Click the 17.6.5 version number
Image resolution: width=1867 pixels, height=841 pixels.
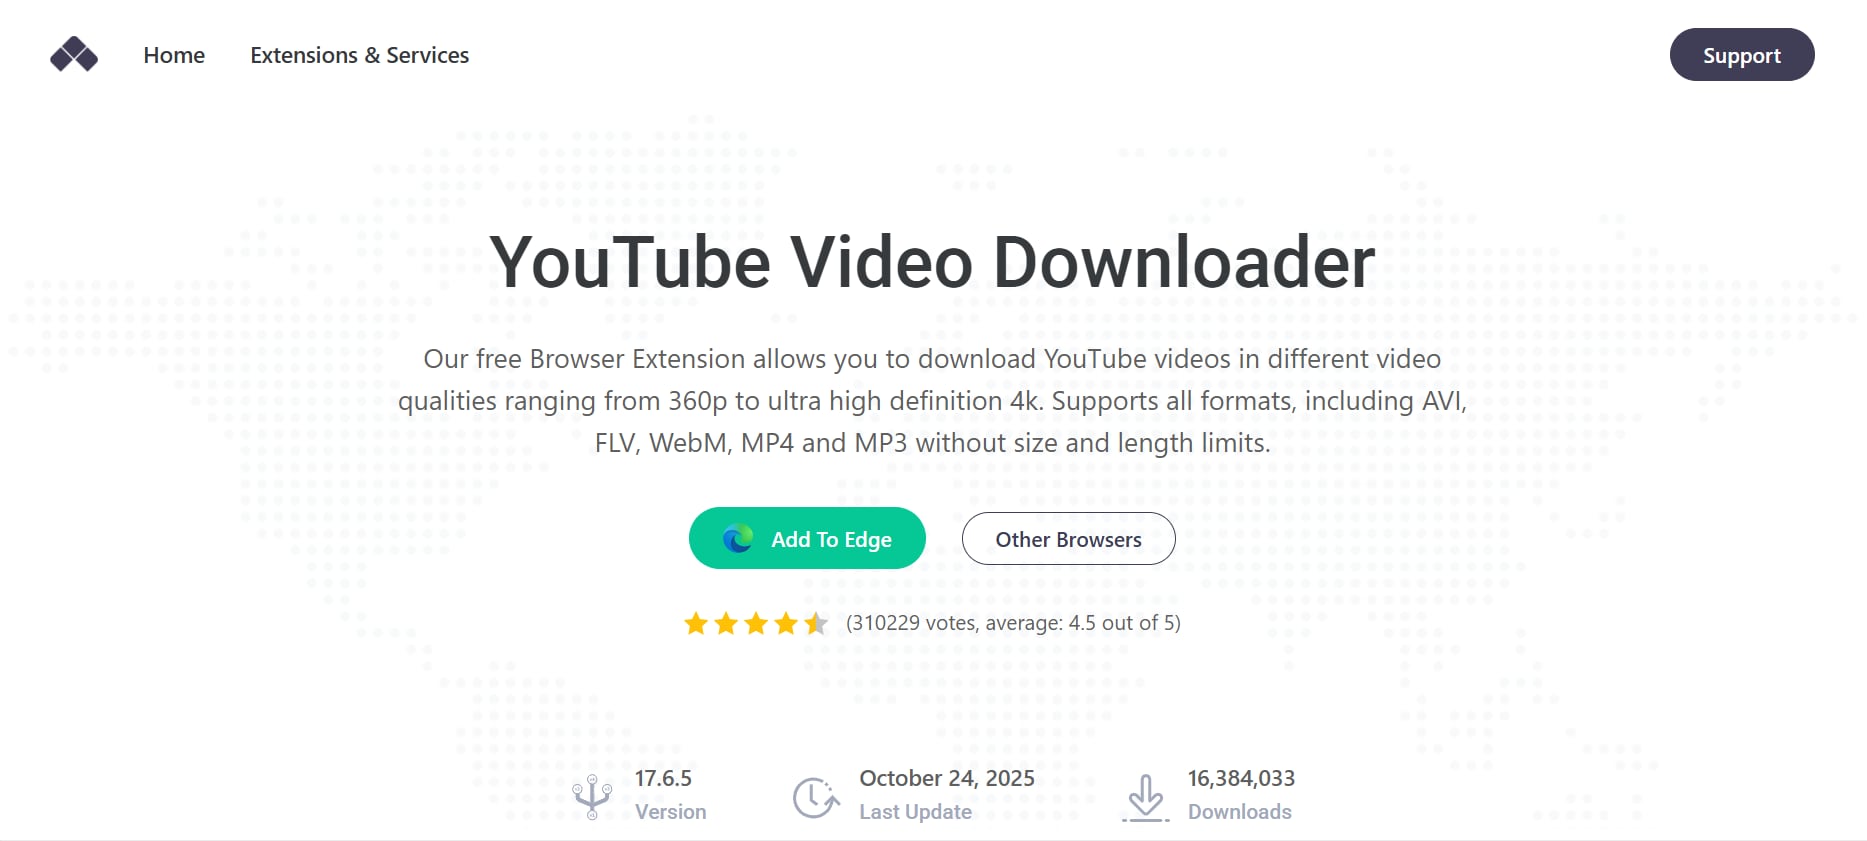tap(663, 778)
